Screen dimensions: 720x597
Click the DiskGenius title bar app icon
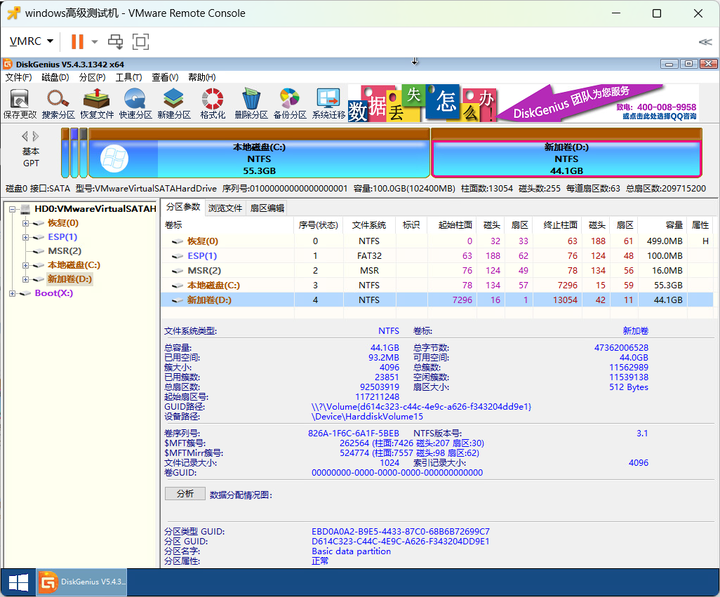(x=7, y=64)
